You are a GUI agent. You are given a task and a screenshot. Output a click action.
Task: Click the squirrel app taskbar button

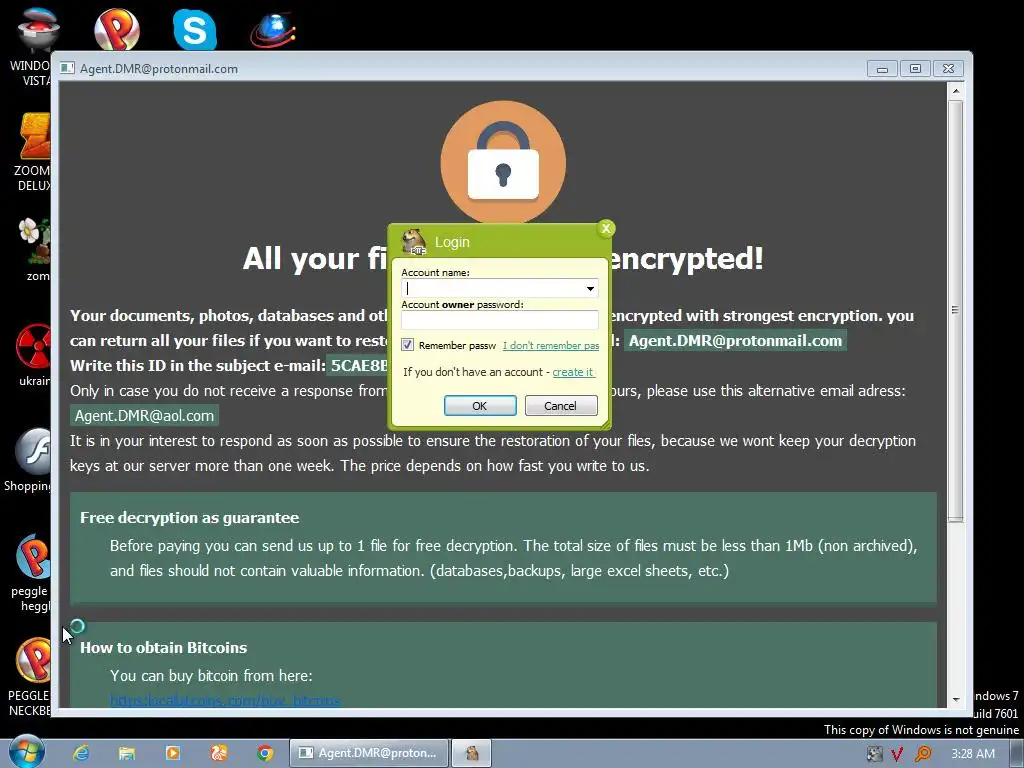point(472,753)
